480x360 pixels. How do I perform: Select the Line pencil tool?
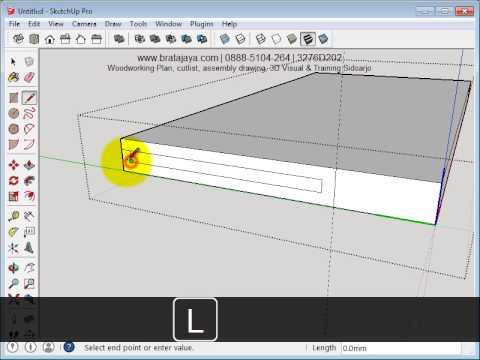coord(29,98)
